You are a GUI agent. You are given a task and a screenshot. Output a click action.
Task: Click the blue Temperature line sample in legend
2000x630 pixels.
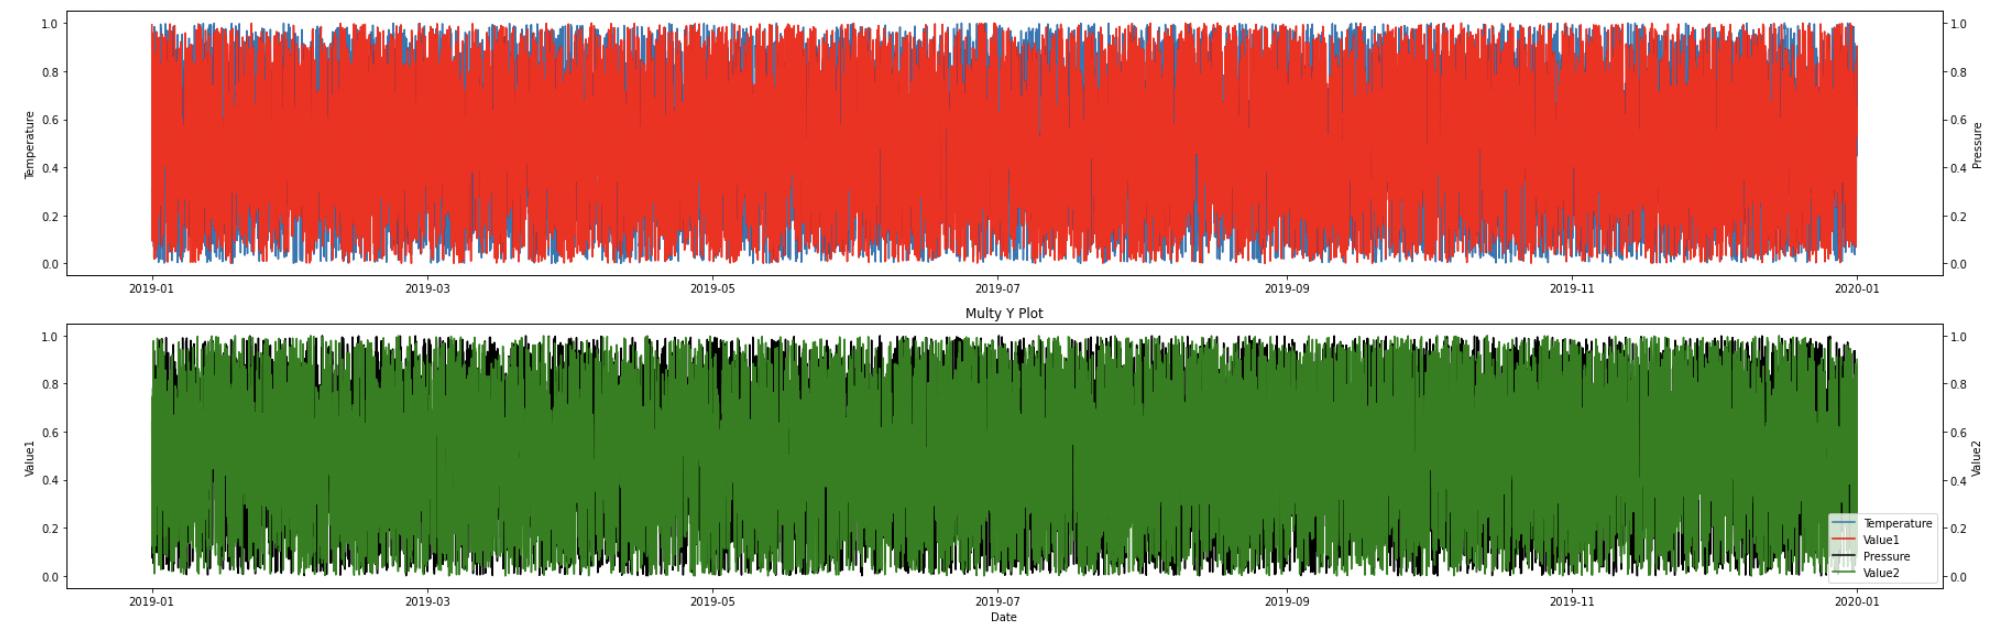(1844, 524)
